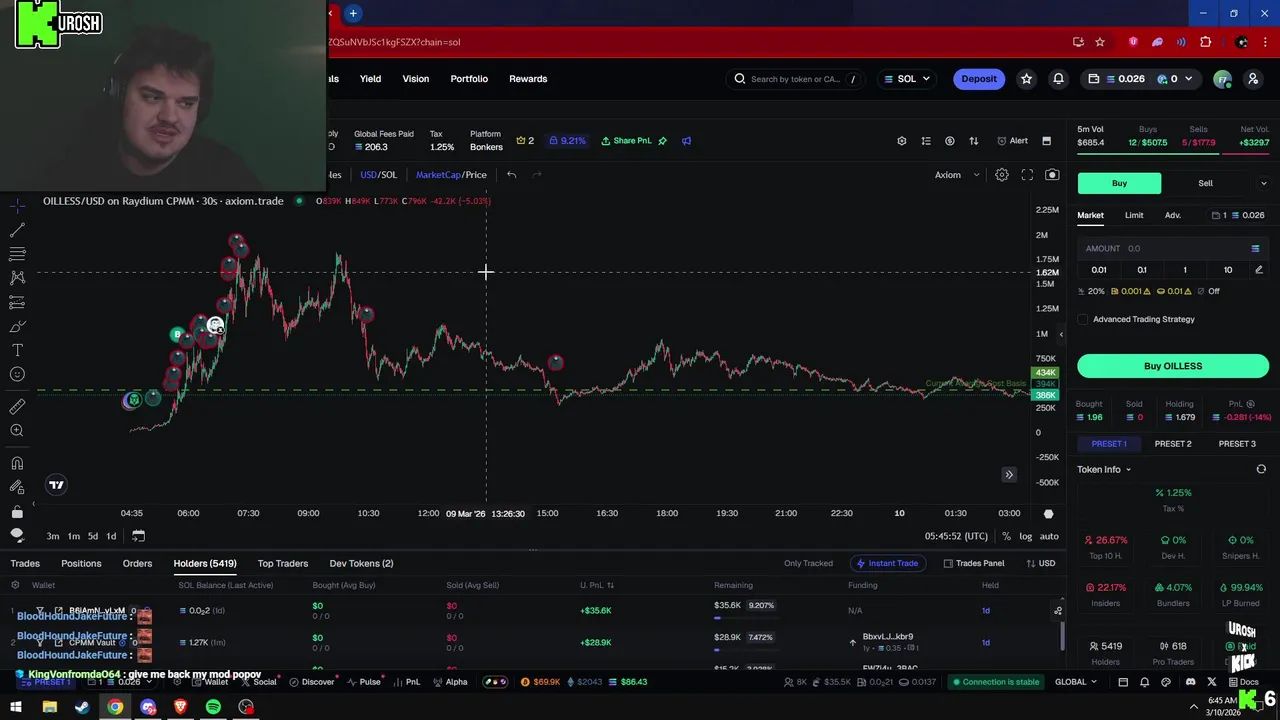The width and height of the screenshot is (1280, 720).
Task: Open the Yield menu
Action: pyautogui.click(x=370, y=79)
